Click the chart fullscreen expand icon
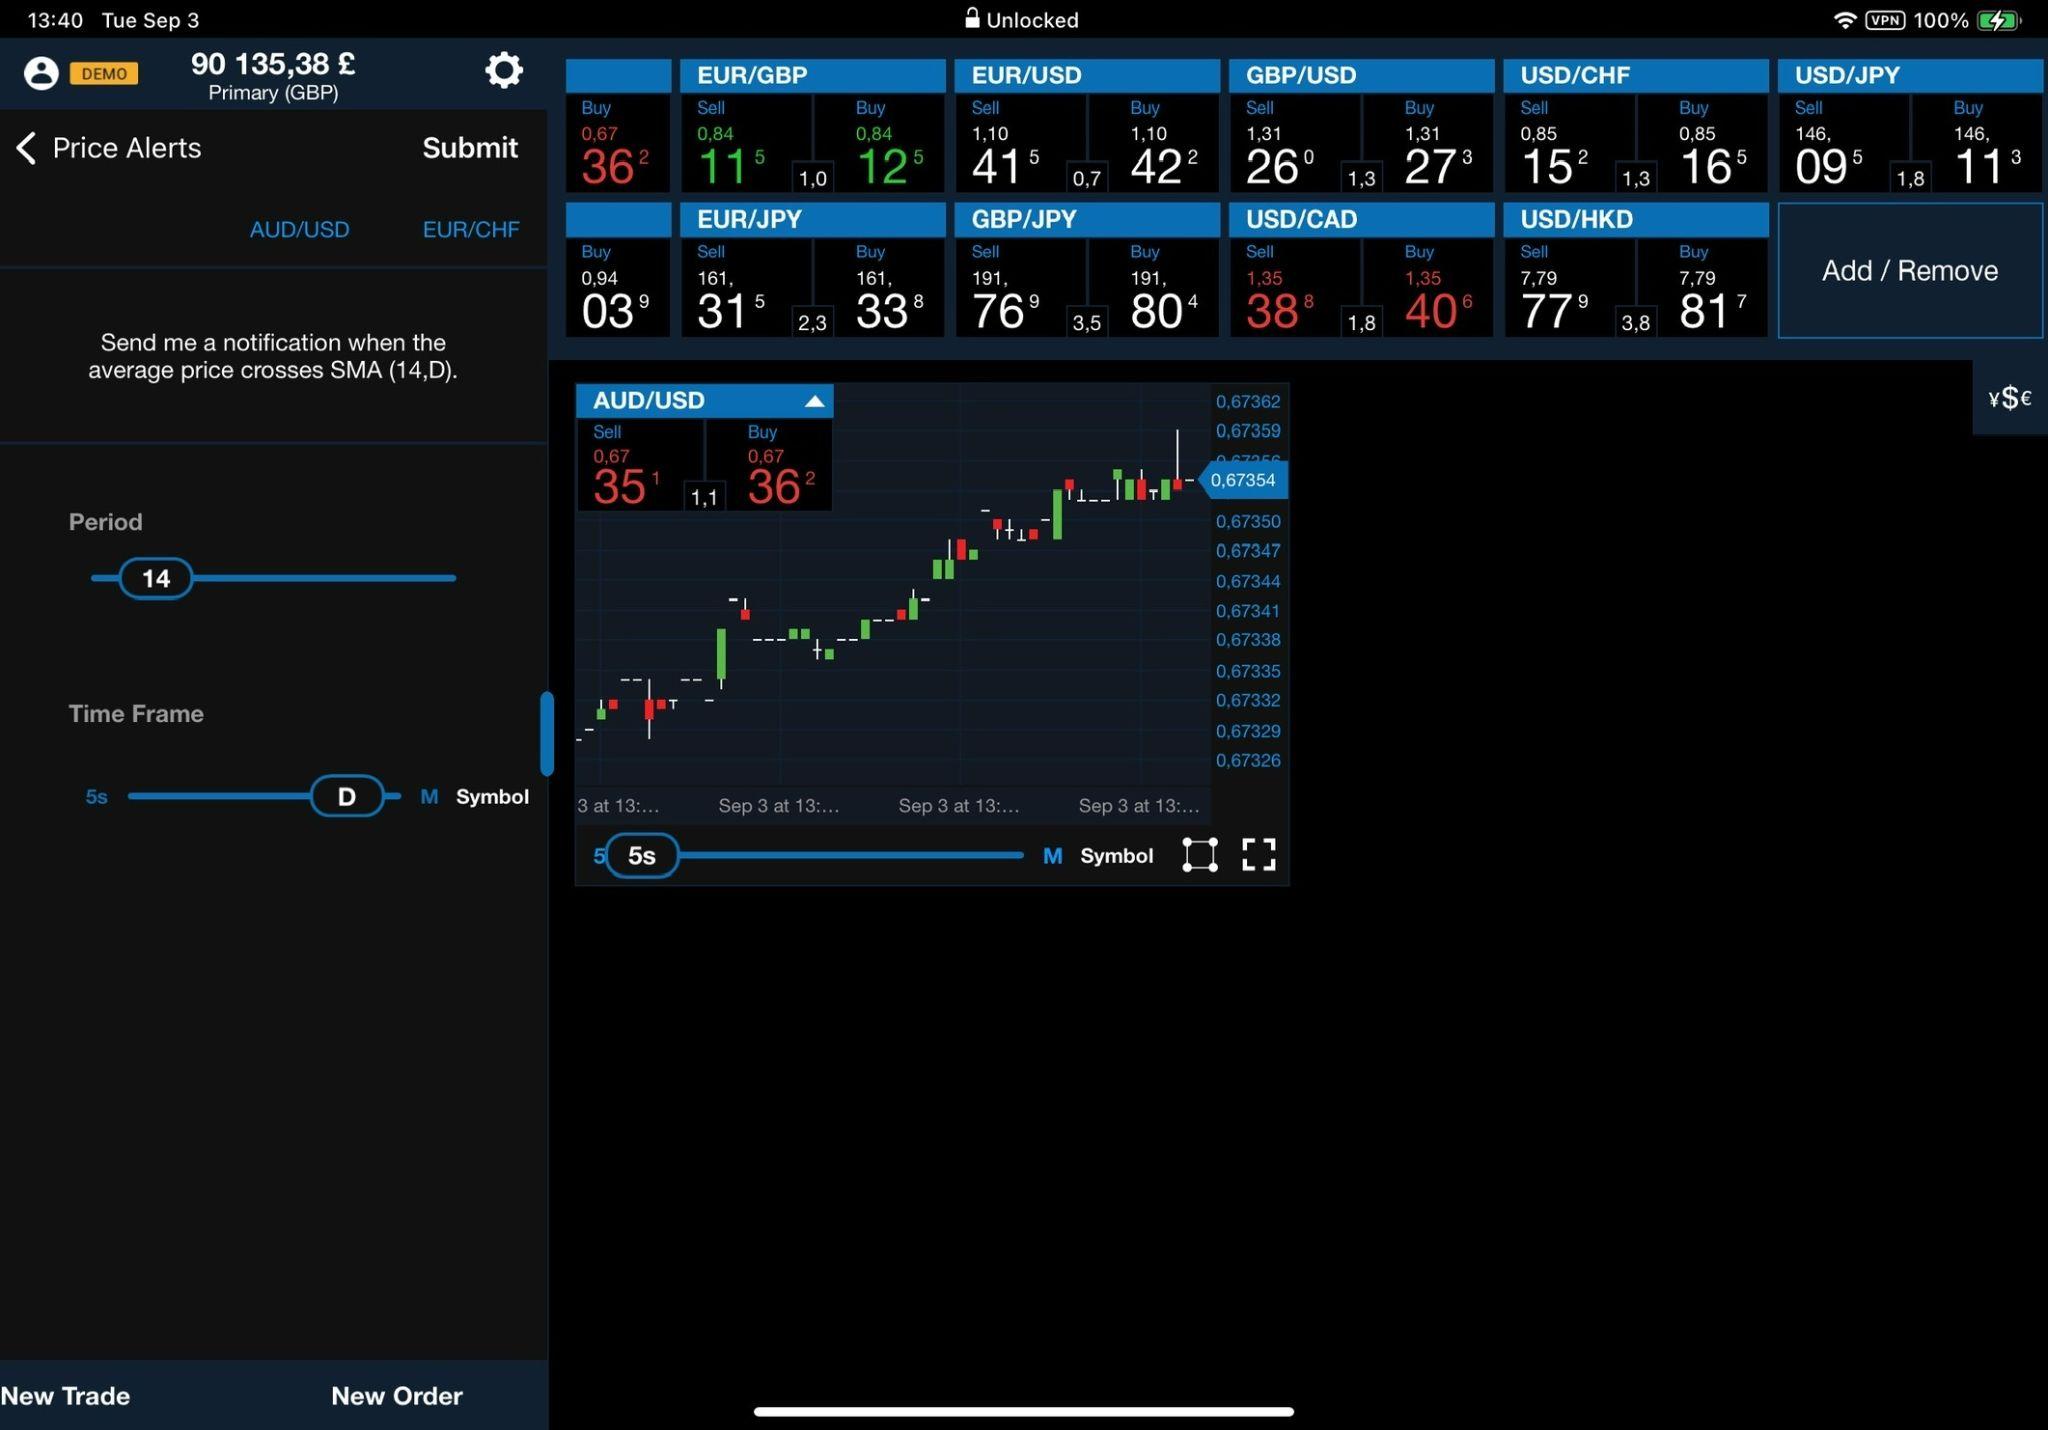Viewport: 2048px width, 1430px height. (1258, 855)
